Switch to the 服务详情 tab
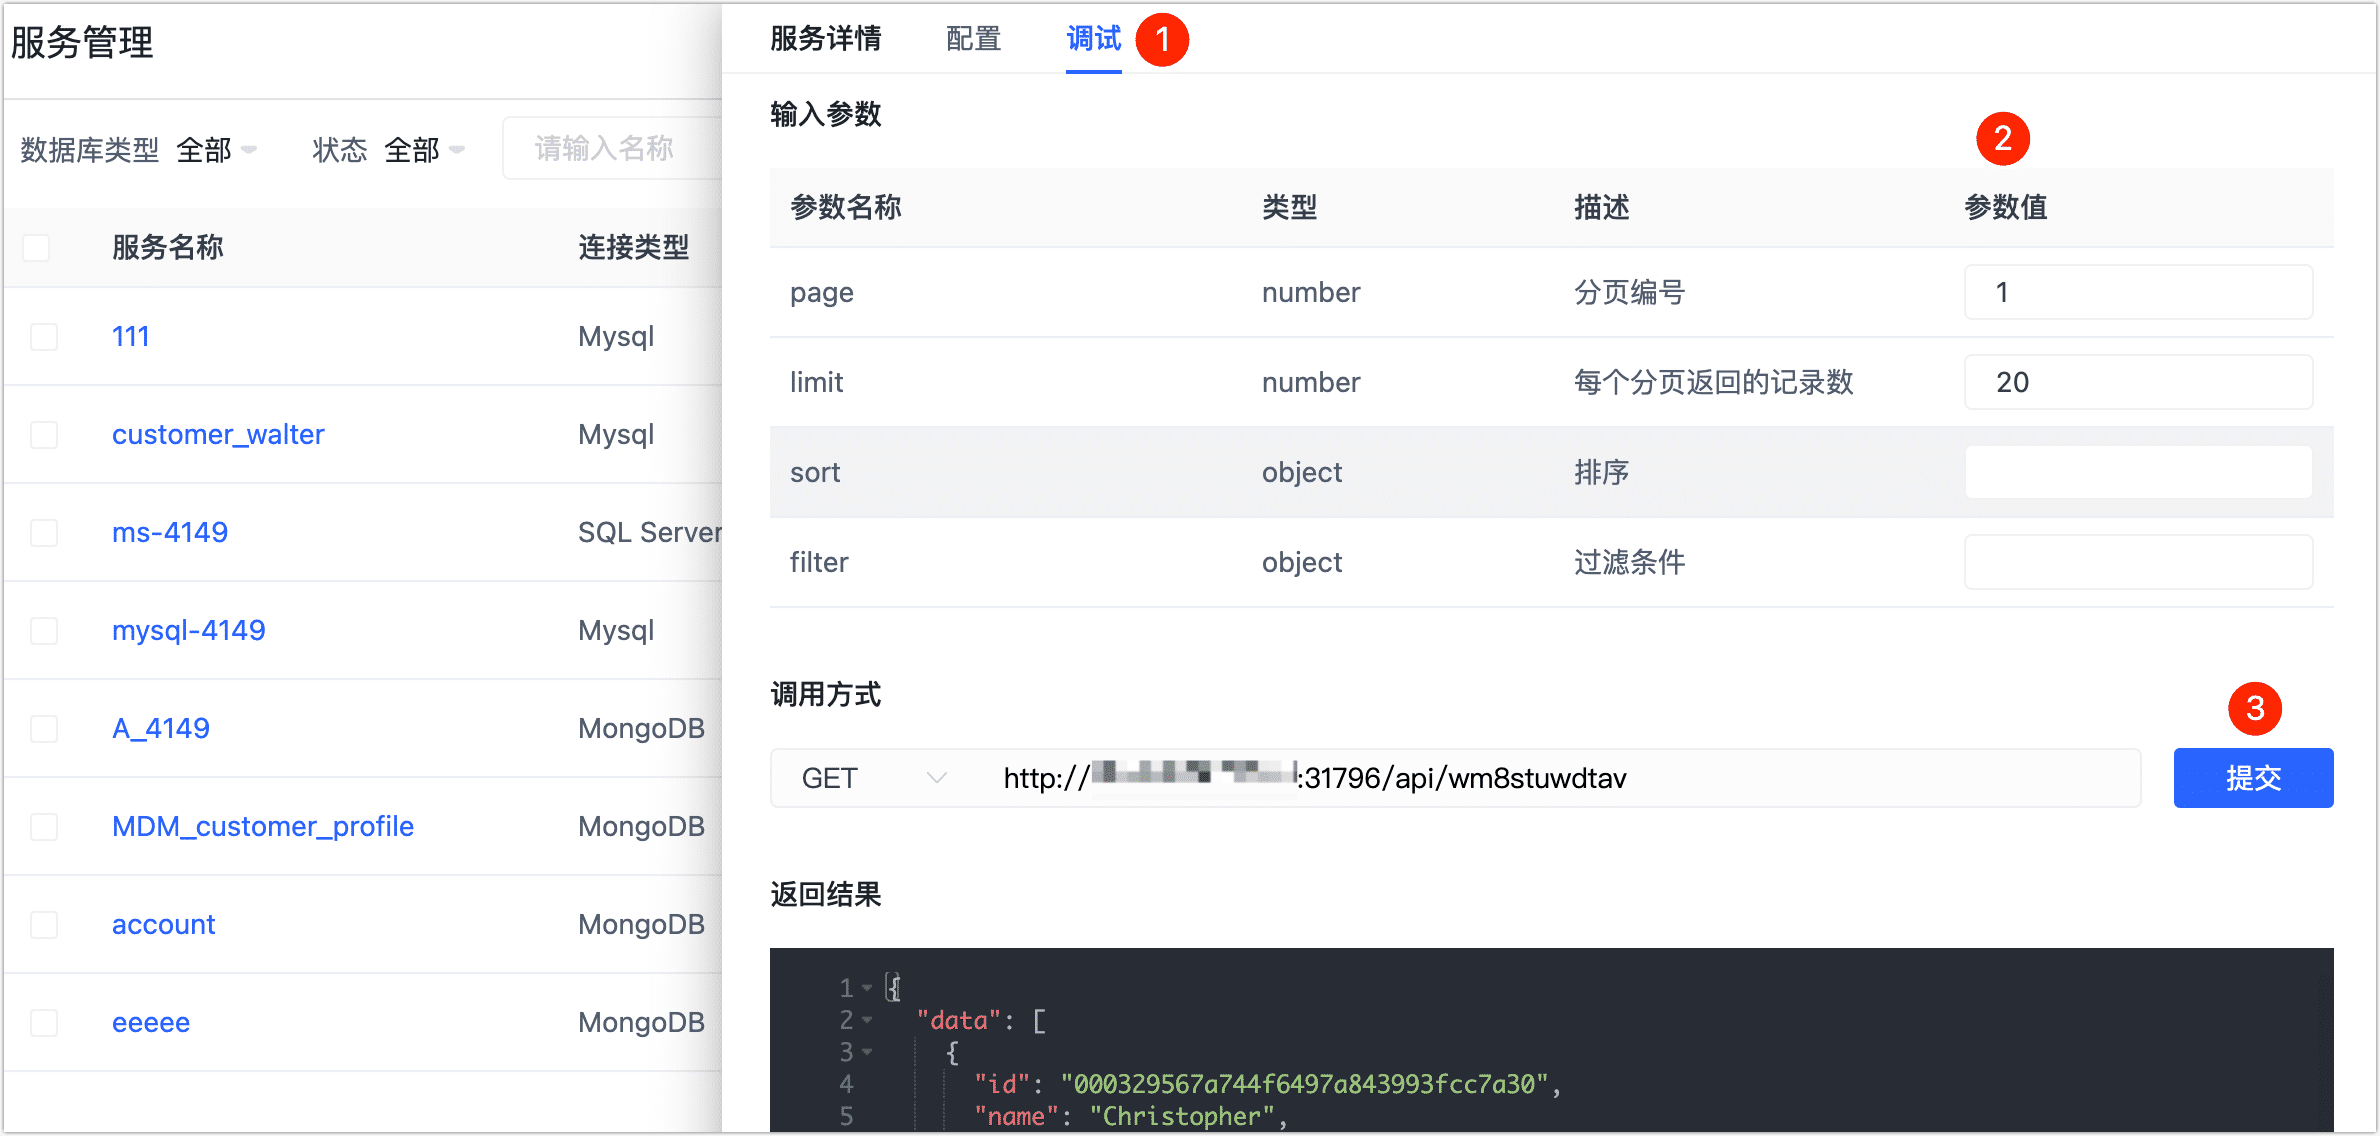Viewport: 2380px width, 1136px height. 826,38
